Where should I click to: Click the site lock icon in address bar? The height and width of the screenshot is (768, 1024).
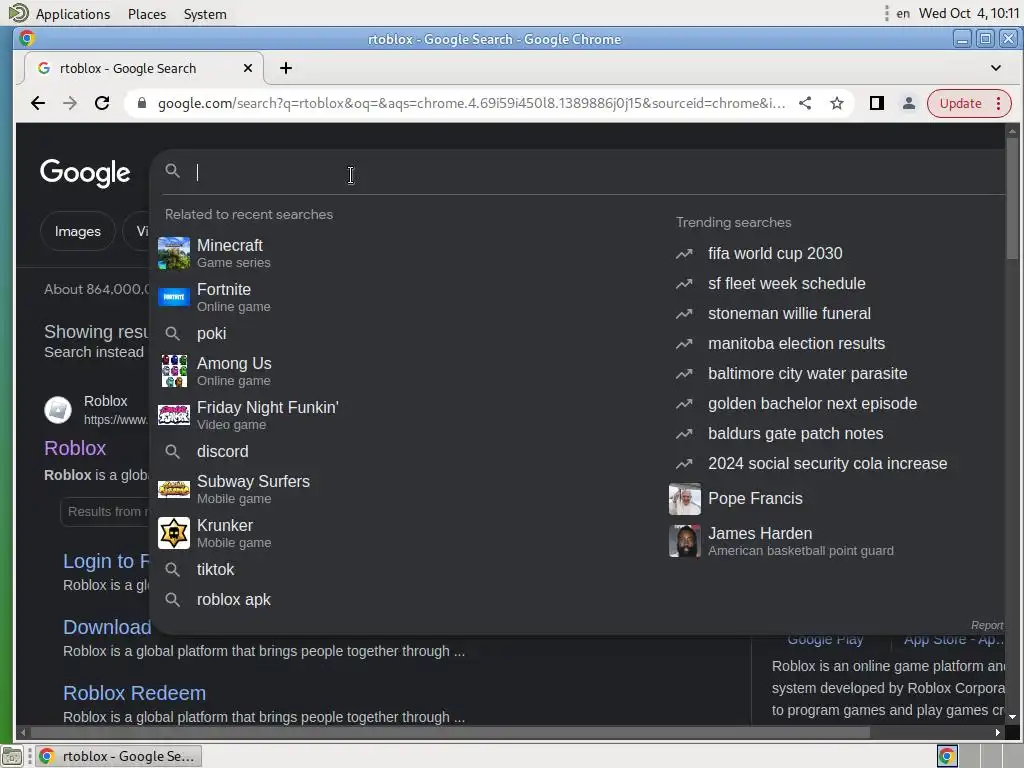pyautogui.click(x=142, y=103)
